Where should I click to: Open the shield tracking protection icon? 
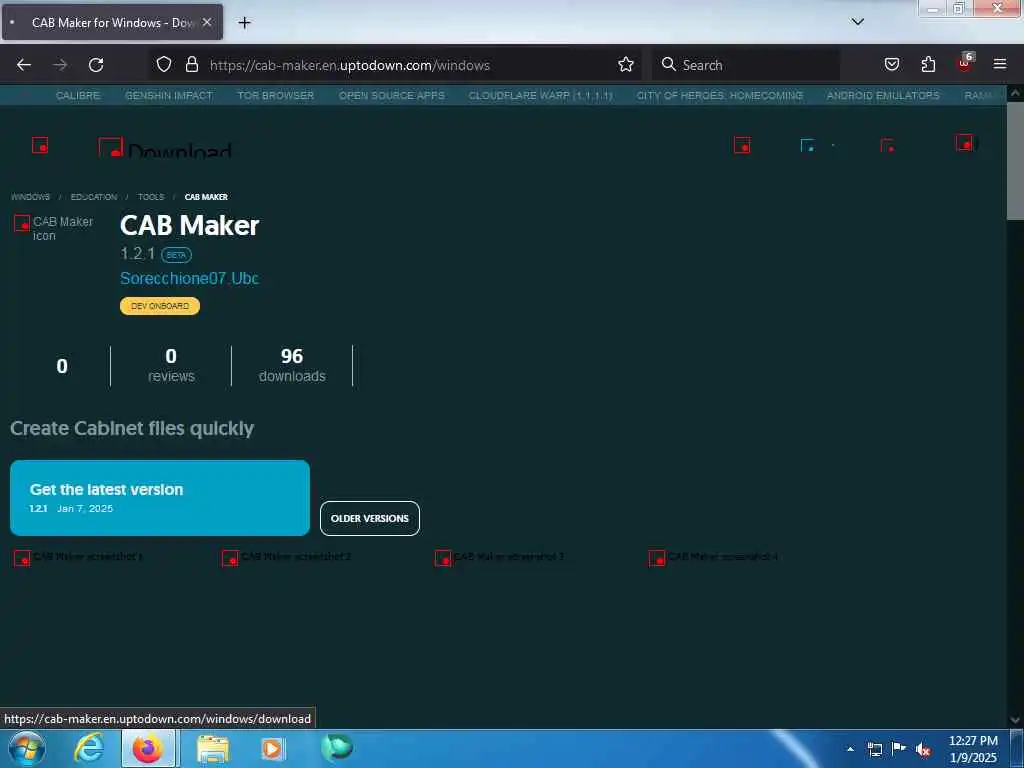click(x=164, y=64)
